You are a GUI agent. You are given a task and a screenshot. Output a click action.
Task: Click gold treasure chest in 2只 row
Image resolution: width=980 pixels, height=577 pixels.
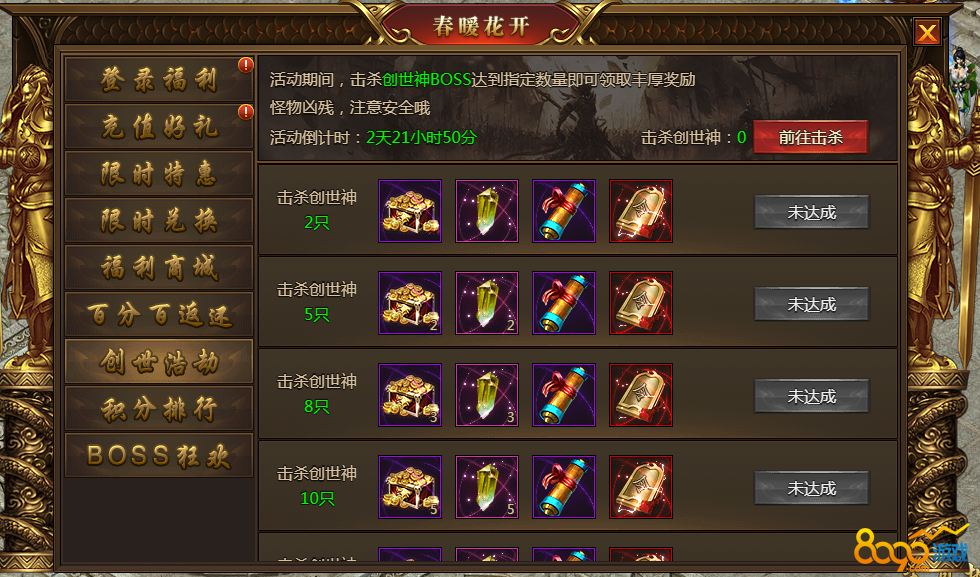click(x=410, y=211)
